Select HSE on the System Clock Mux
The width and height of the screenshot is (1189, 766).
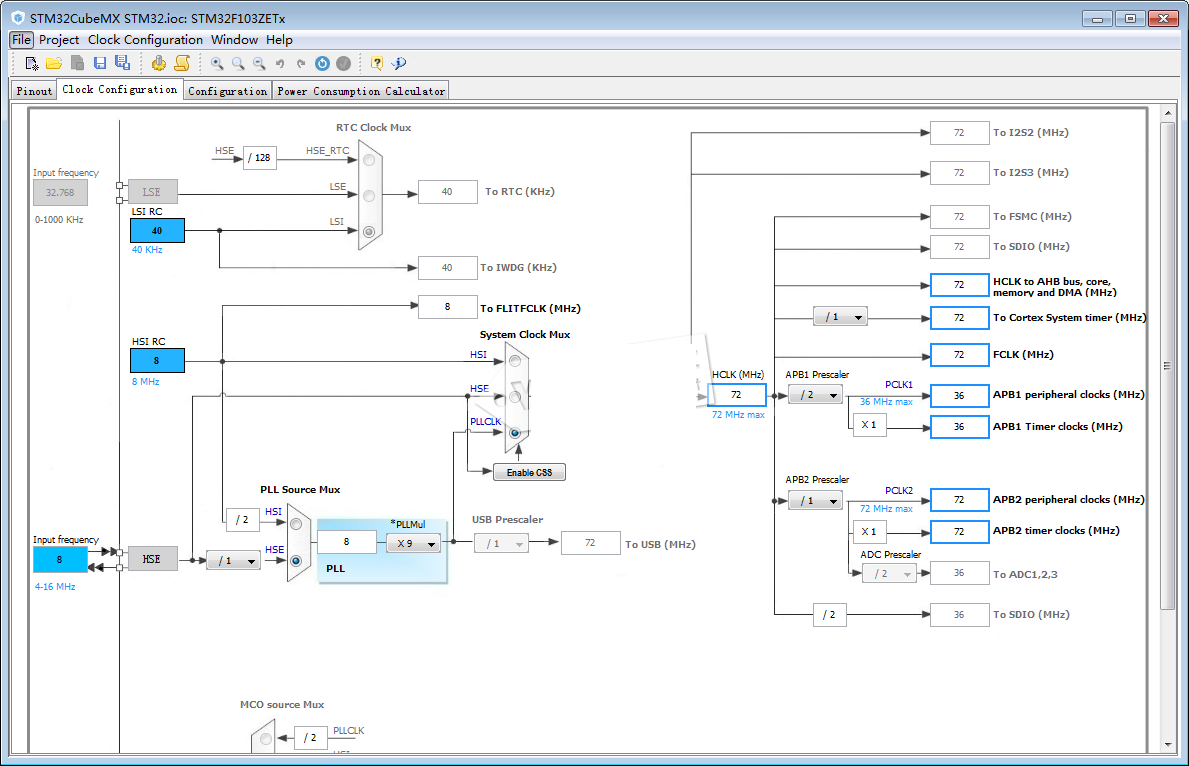point(515,397)
